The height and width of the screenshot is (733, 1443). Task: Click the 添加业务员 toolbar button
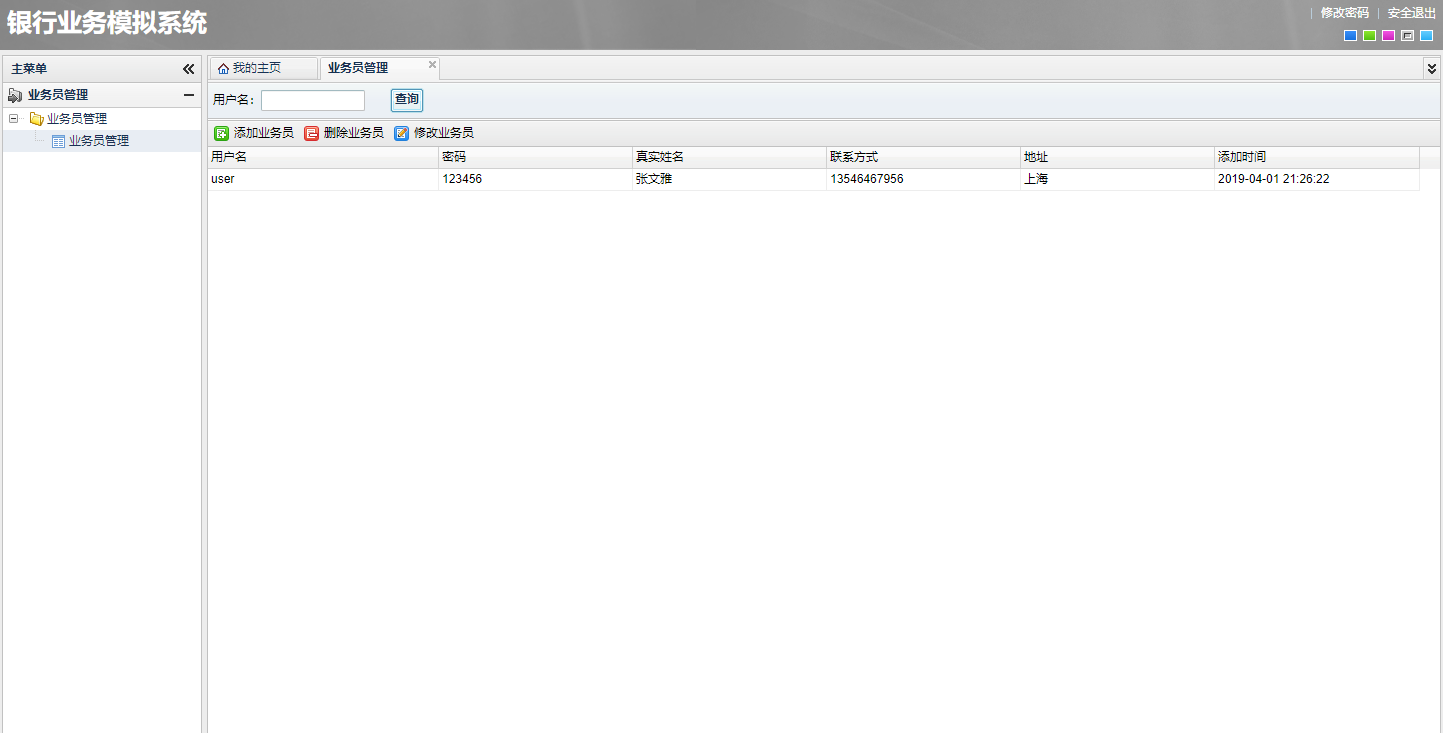coord(254,133)
